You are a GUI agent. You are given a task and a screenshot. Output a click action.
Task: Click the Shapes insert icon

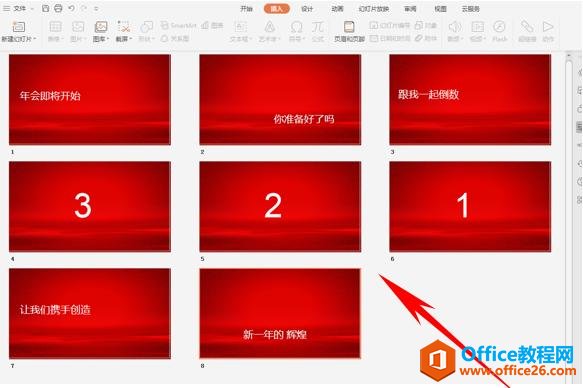pyautogui.click(x=146, y=27)
